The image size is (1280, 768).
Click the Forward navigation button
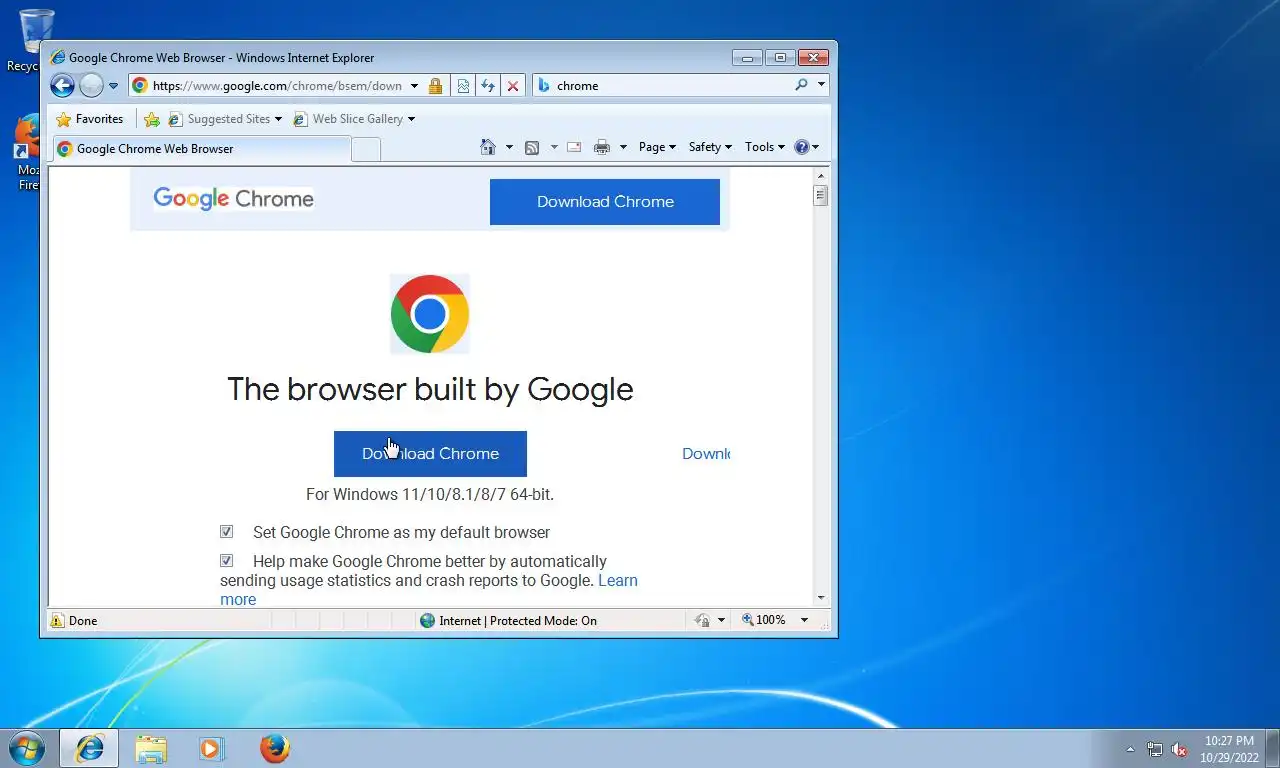(x=91, y=85)
